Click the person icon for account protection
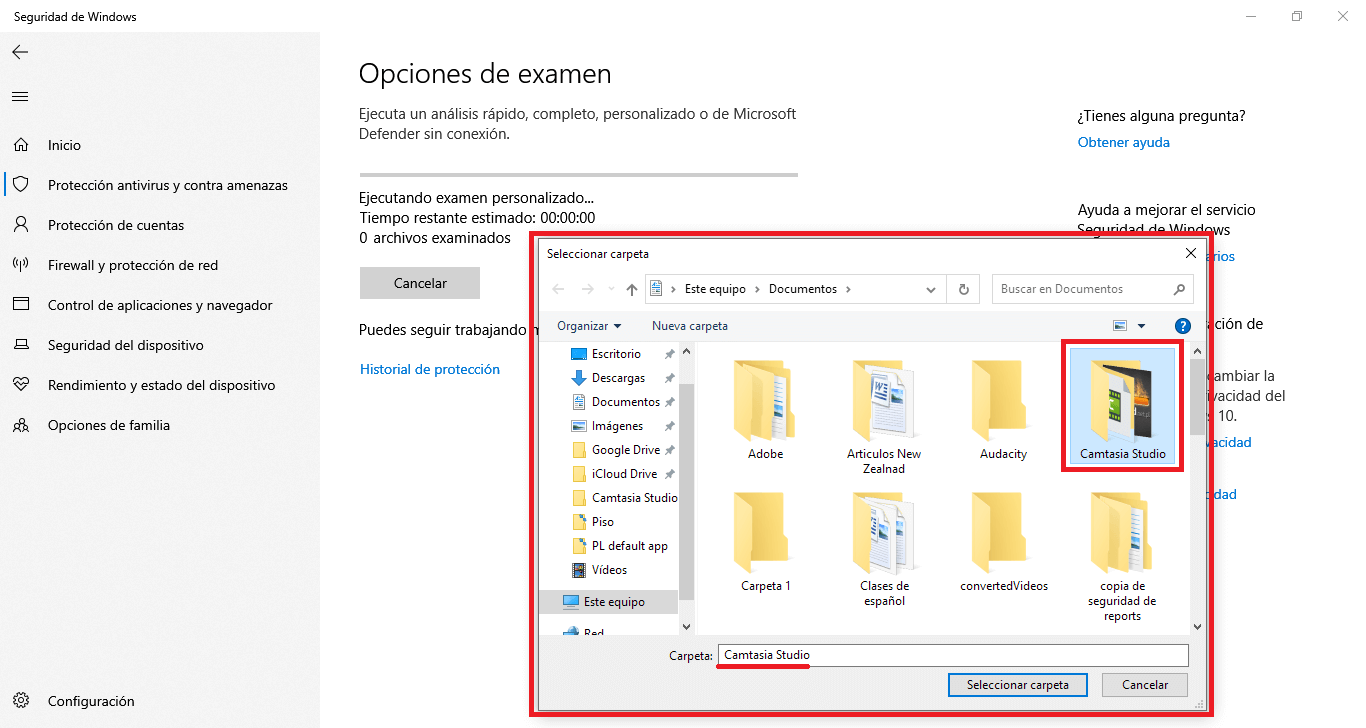 20,225
